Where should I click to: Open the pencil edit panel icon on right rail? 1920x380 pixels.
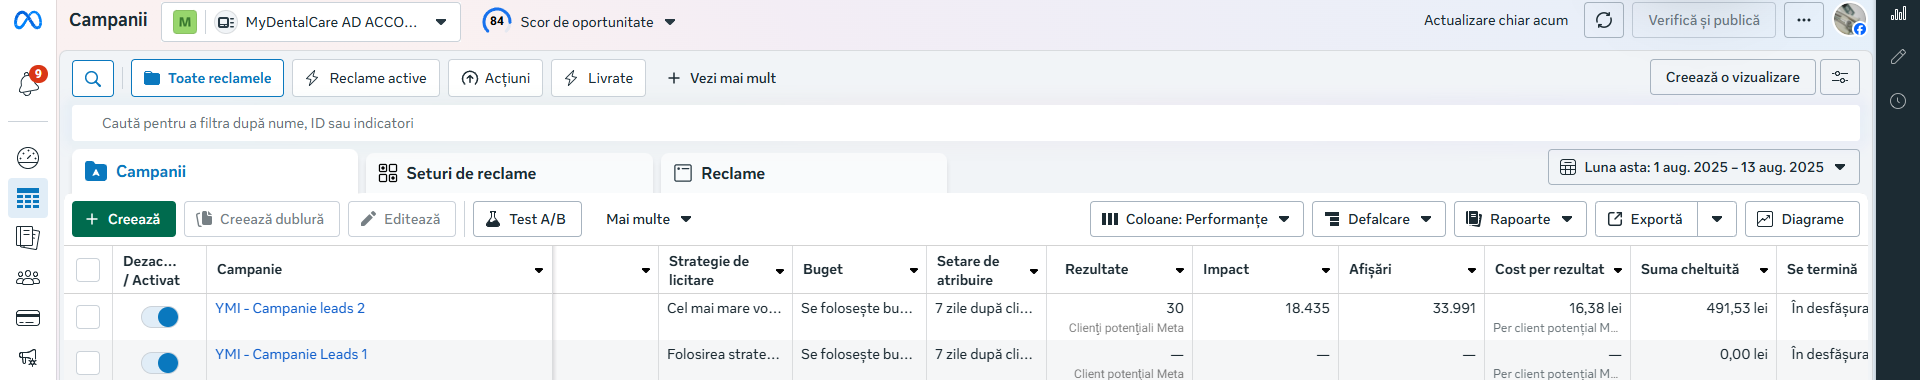tap(1898, 57)
